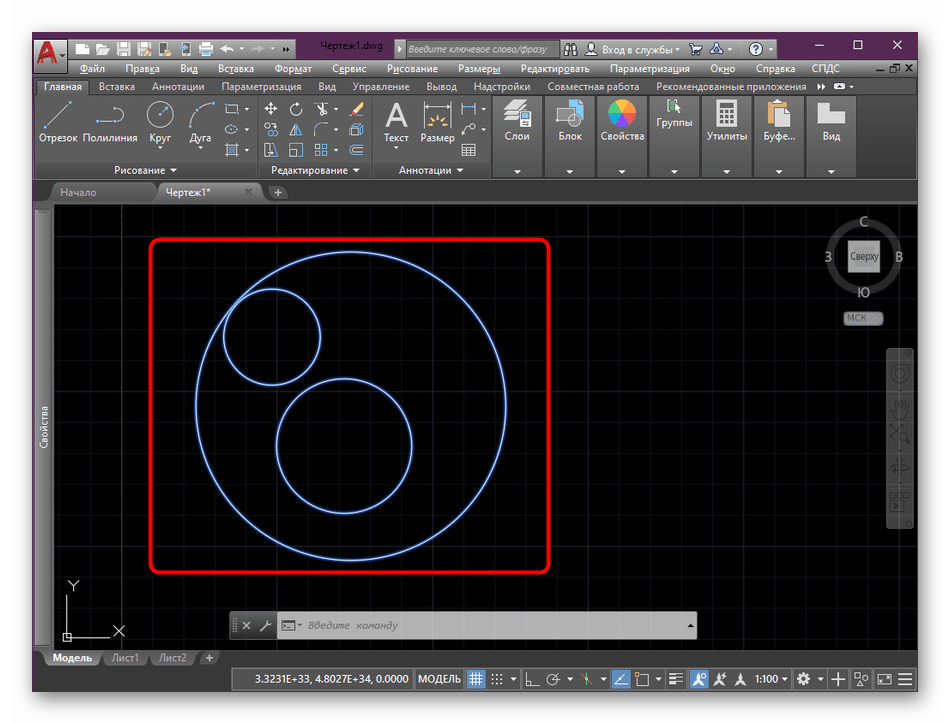Toggle snap mode dots icon
The height and width of the screenshot is (724, 950).
(497, 679)
